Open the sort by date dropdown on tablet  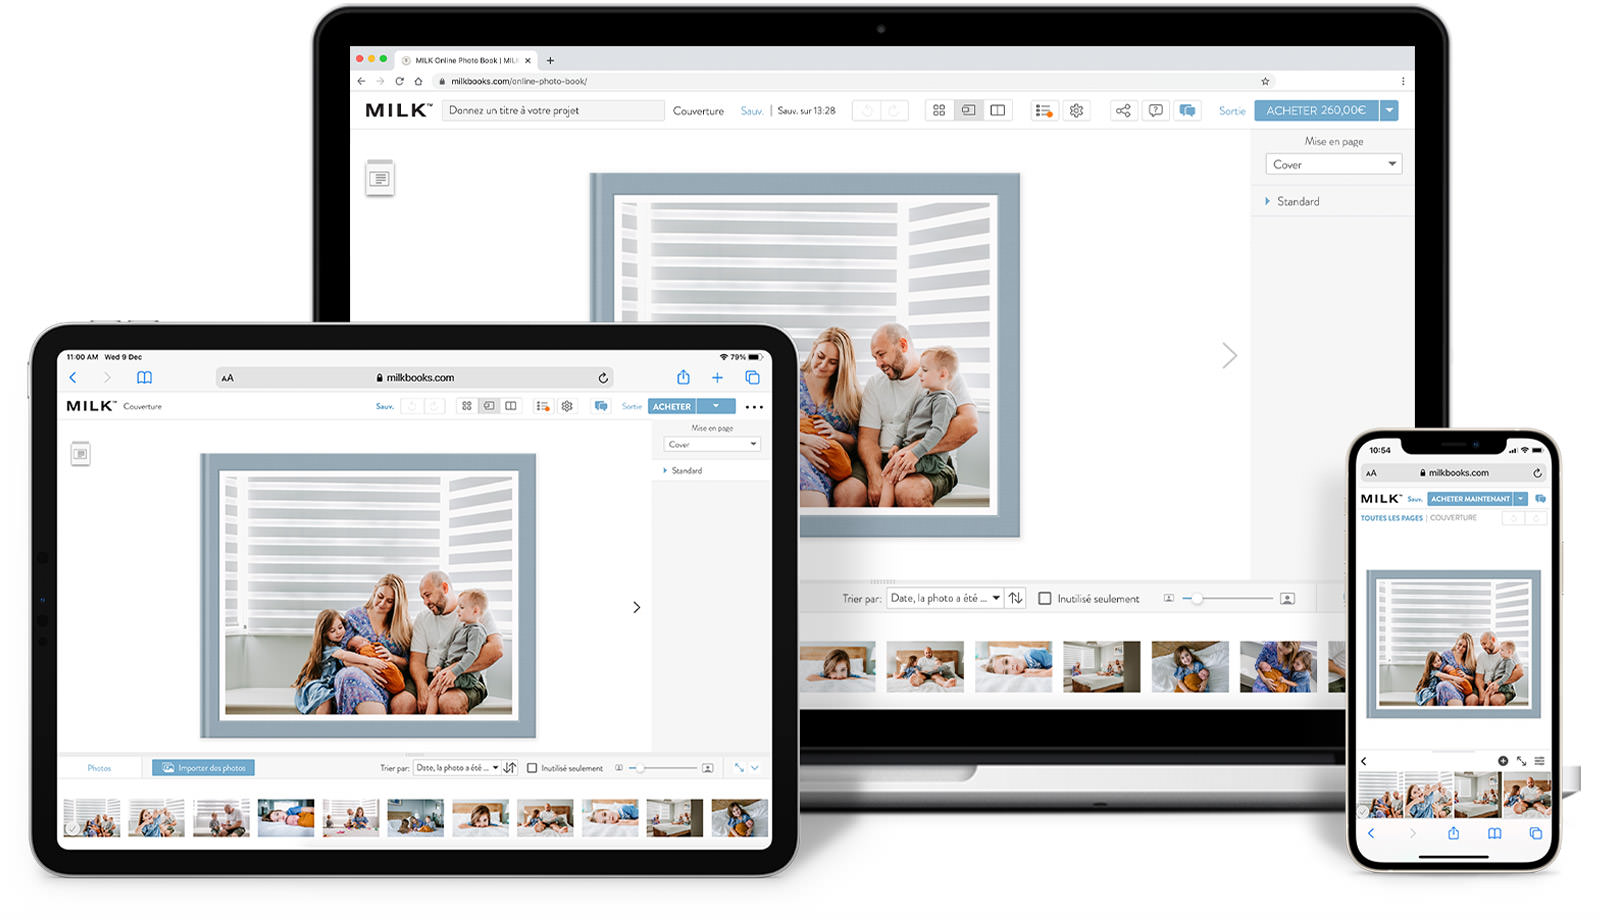point(457,768)
